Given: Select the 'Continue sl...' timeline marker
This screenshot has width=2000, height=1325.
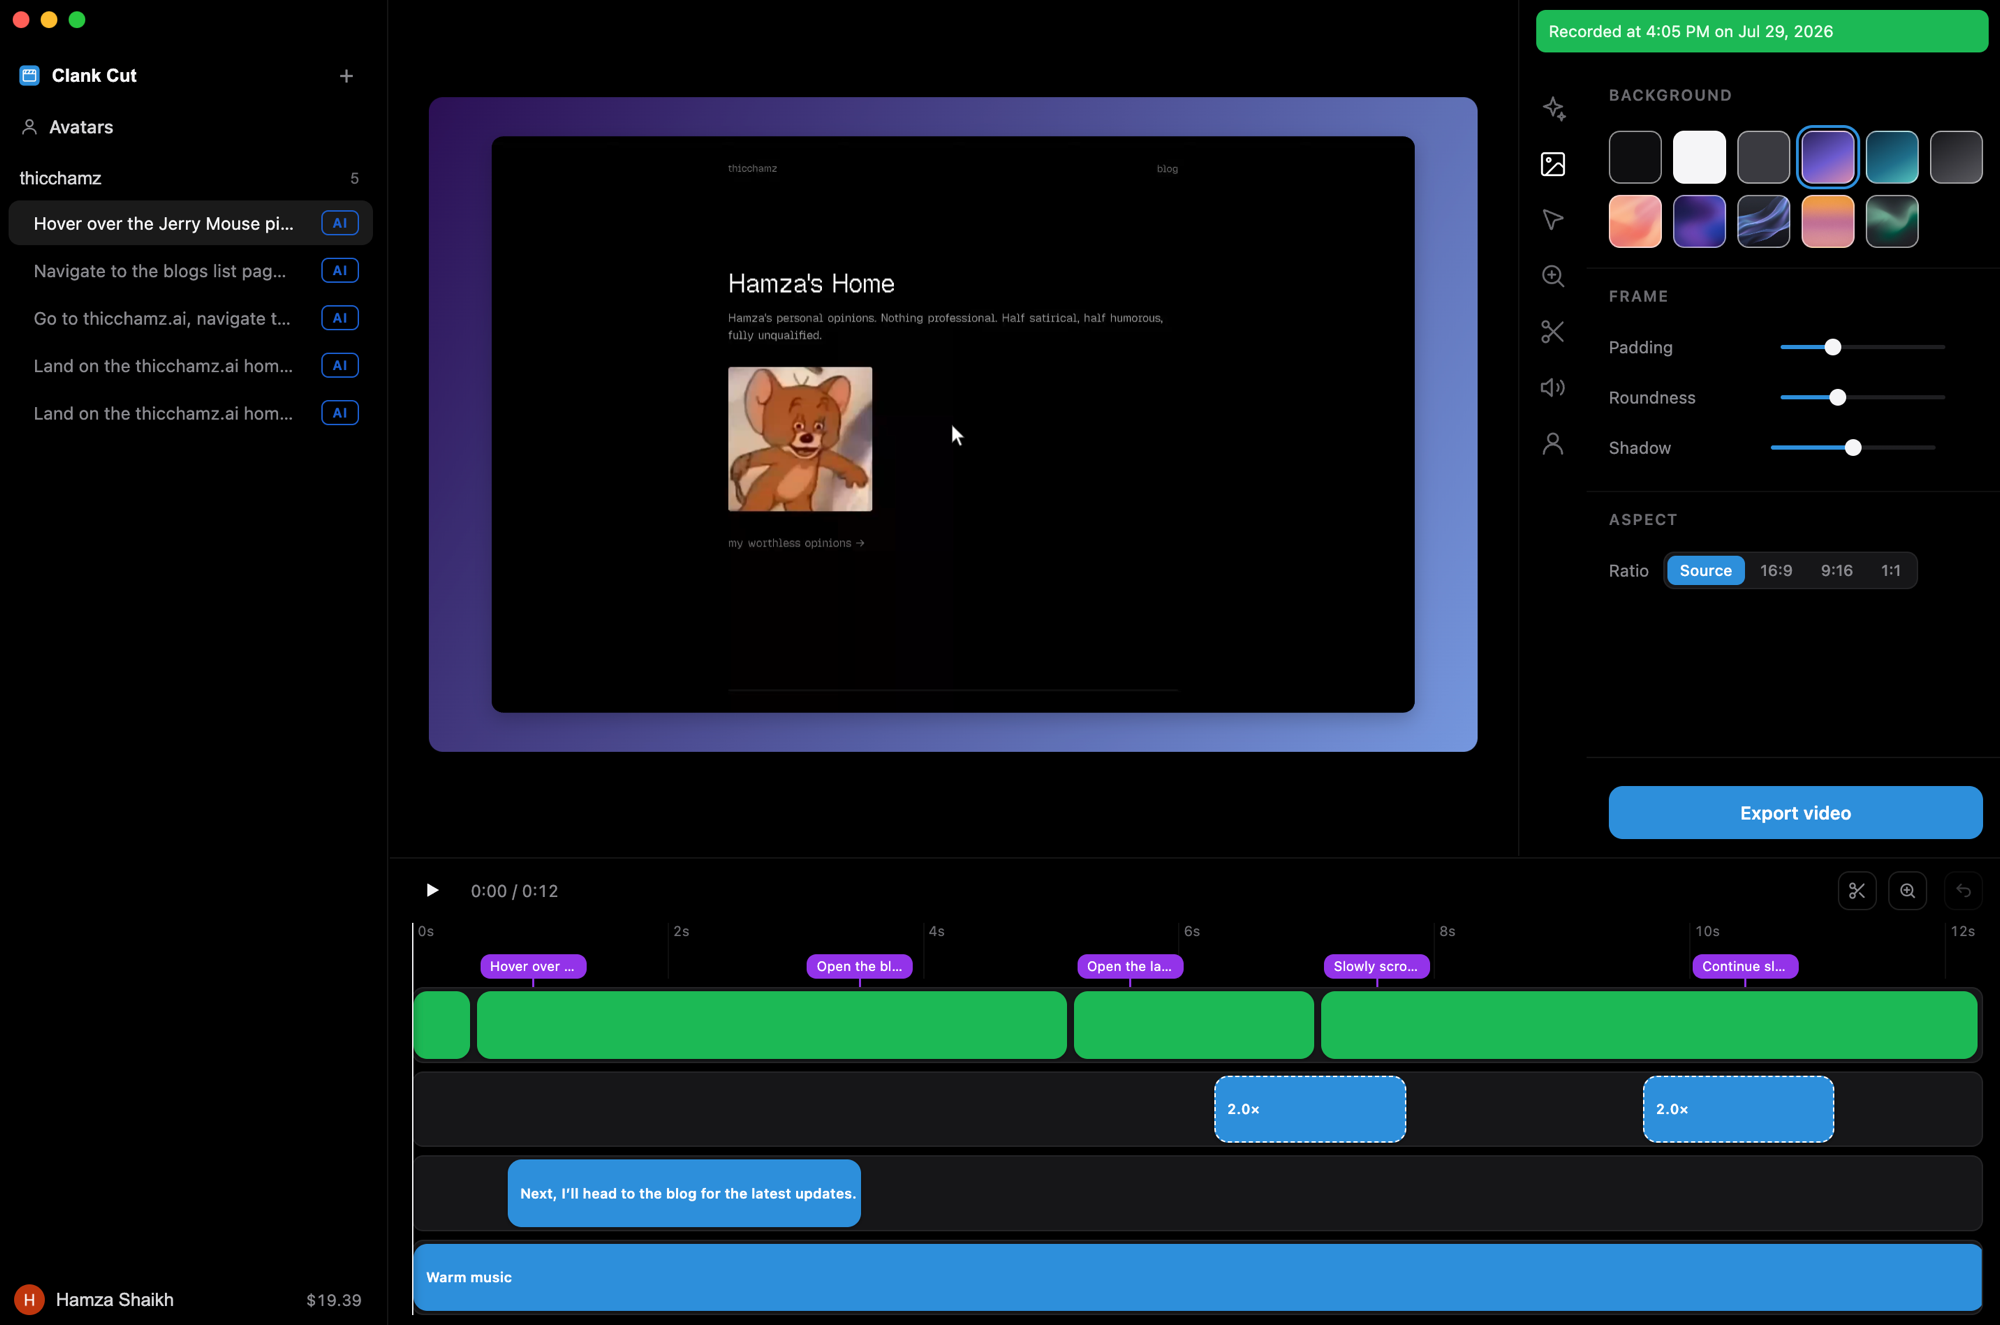Looking at the screenshot, I should (x=1745, y=966).
